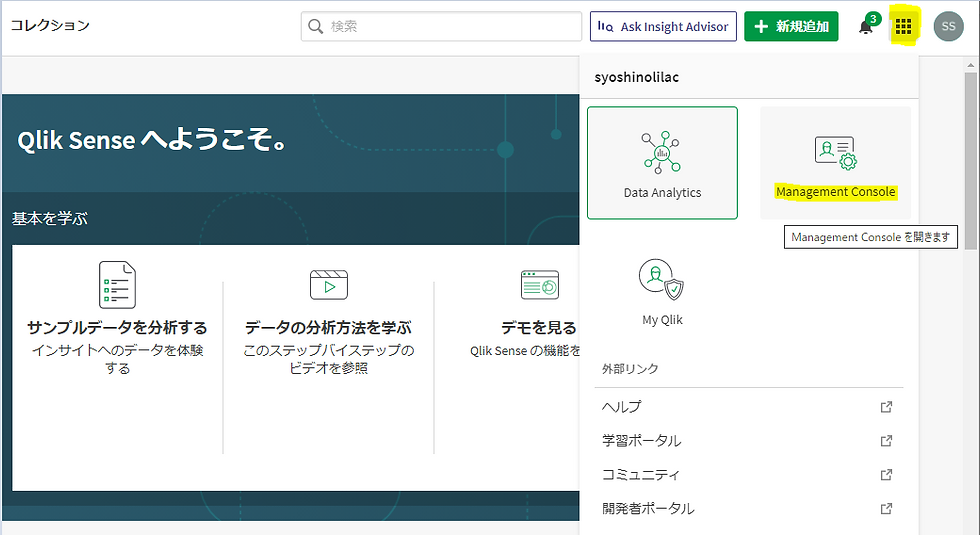Viewport: 980px width, 535px height.
Task: Open Management Console tile
Action: click(835, 162)
